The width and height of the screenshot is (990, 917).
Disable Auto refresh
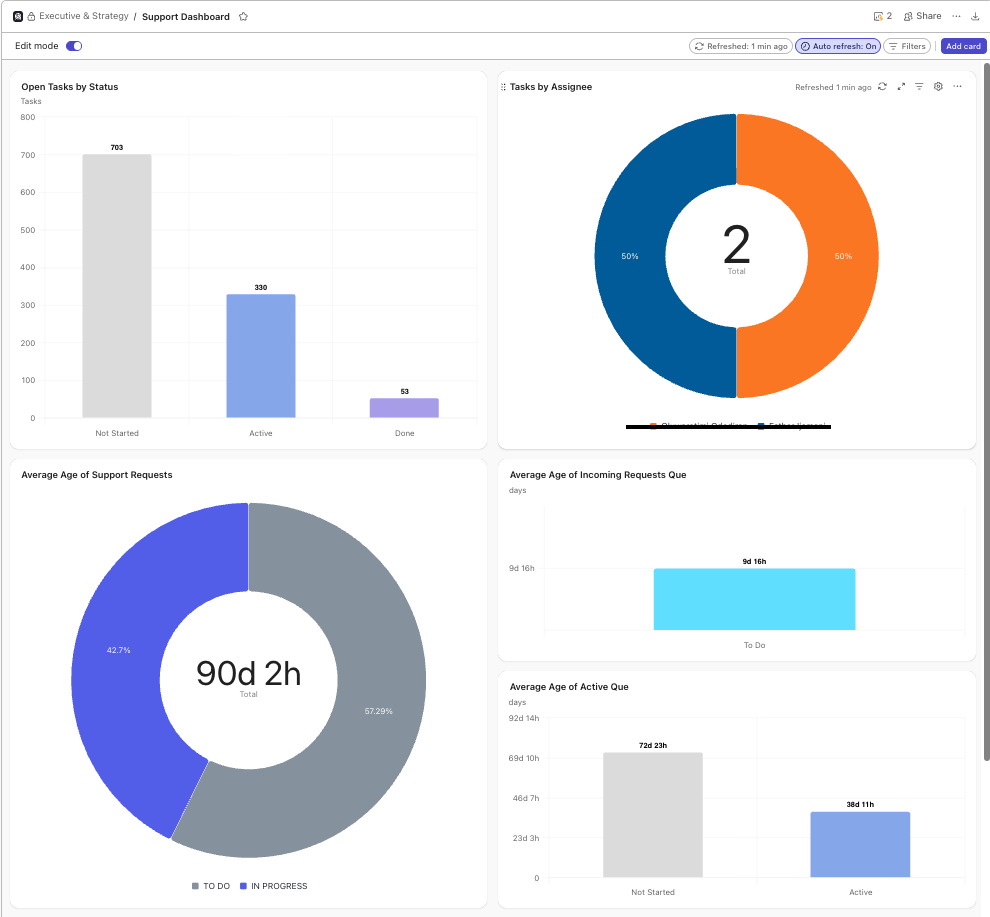click(x=837, y=46)
